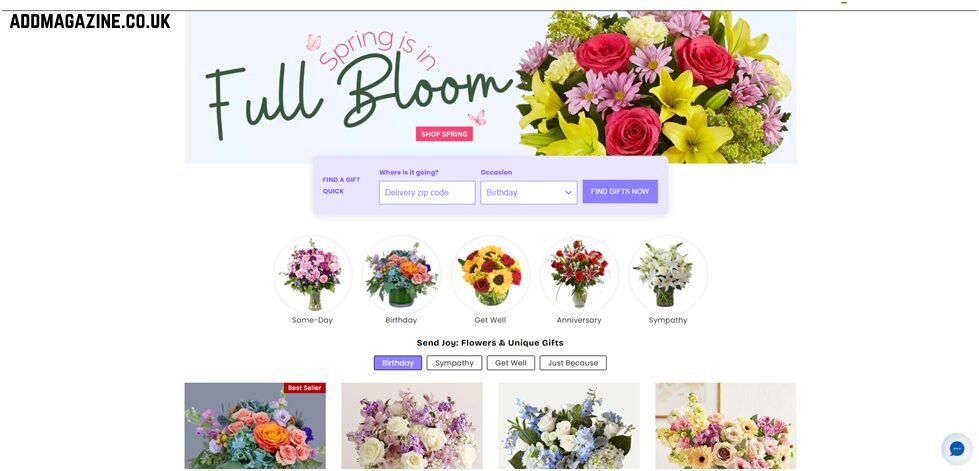The width and height of the screenshot is (979, 471).
Task: Select the Just Because filter tab
Action: coord(573,363)
